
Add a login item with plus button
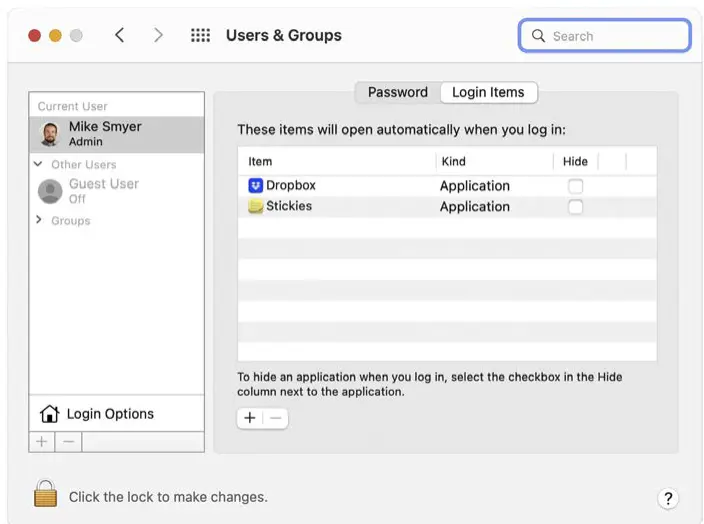click(x=250, y=418)
